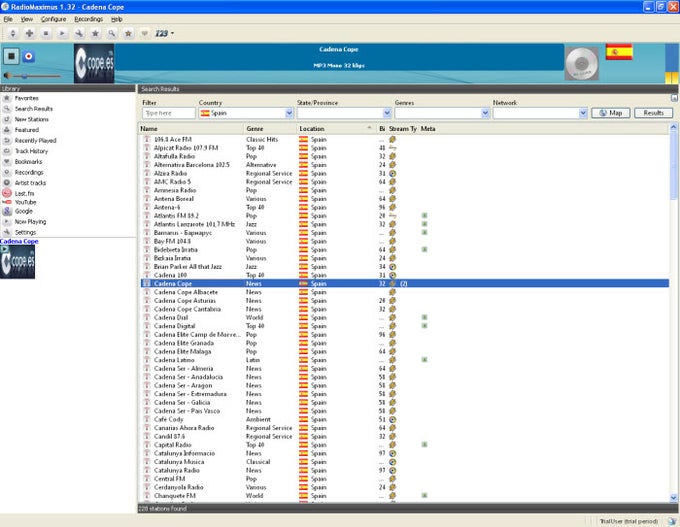Open YouTube in the library sidebar
Viewport: 680px width, 527px height.
click(x=25, y=202)
